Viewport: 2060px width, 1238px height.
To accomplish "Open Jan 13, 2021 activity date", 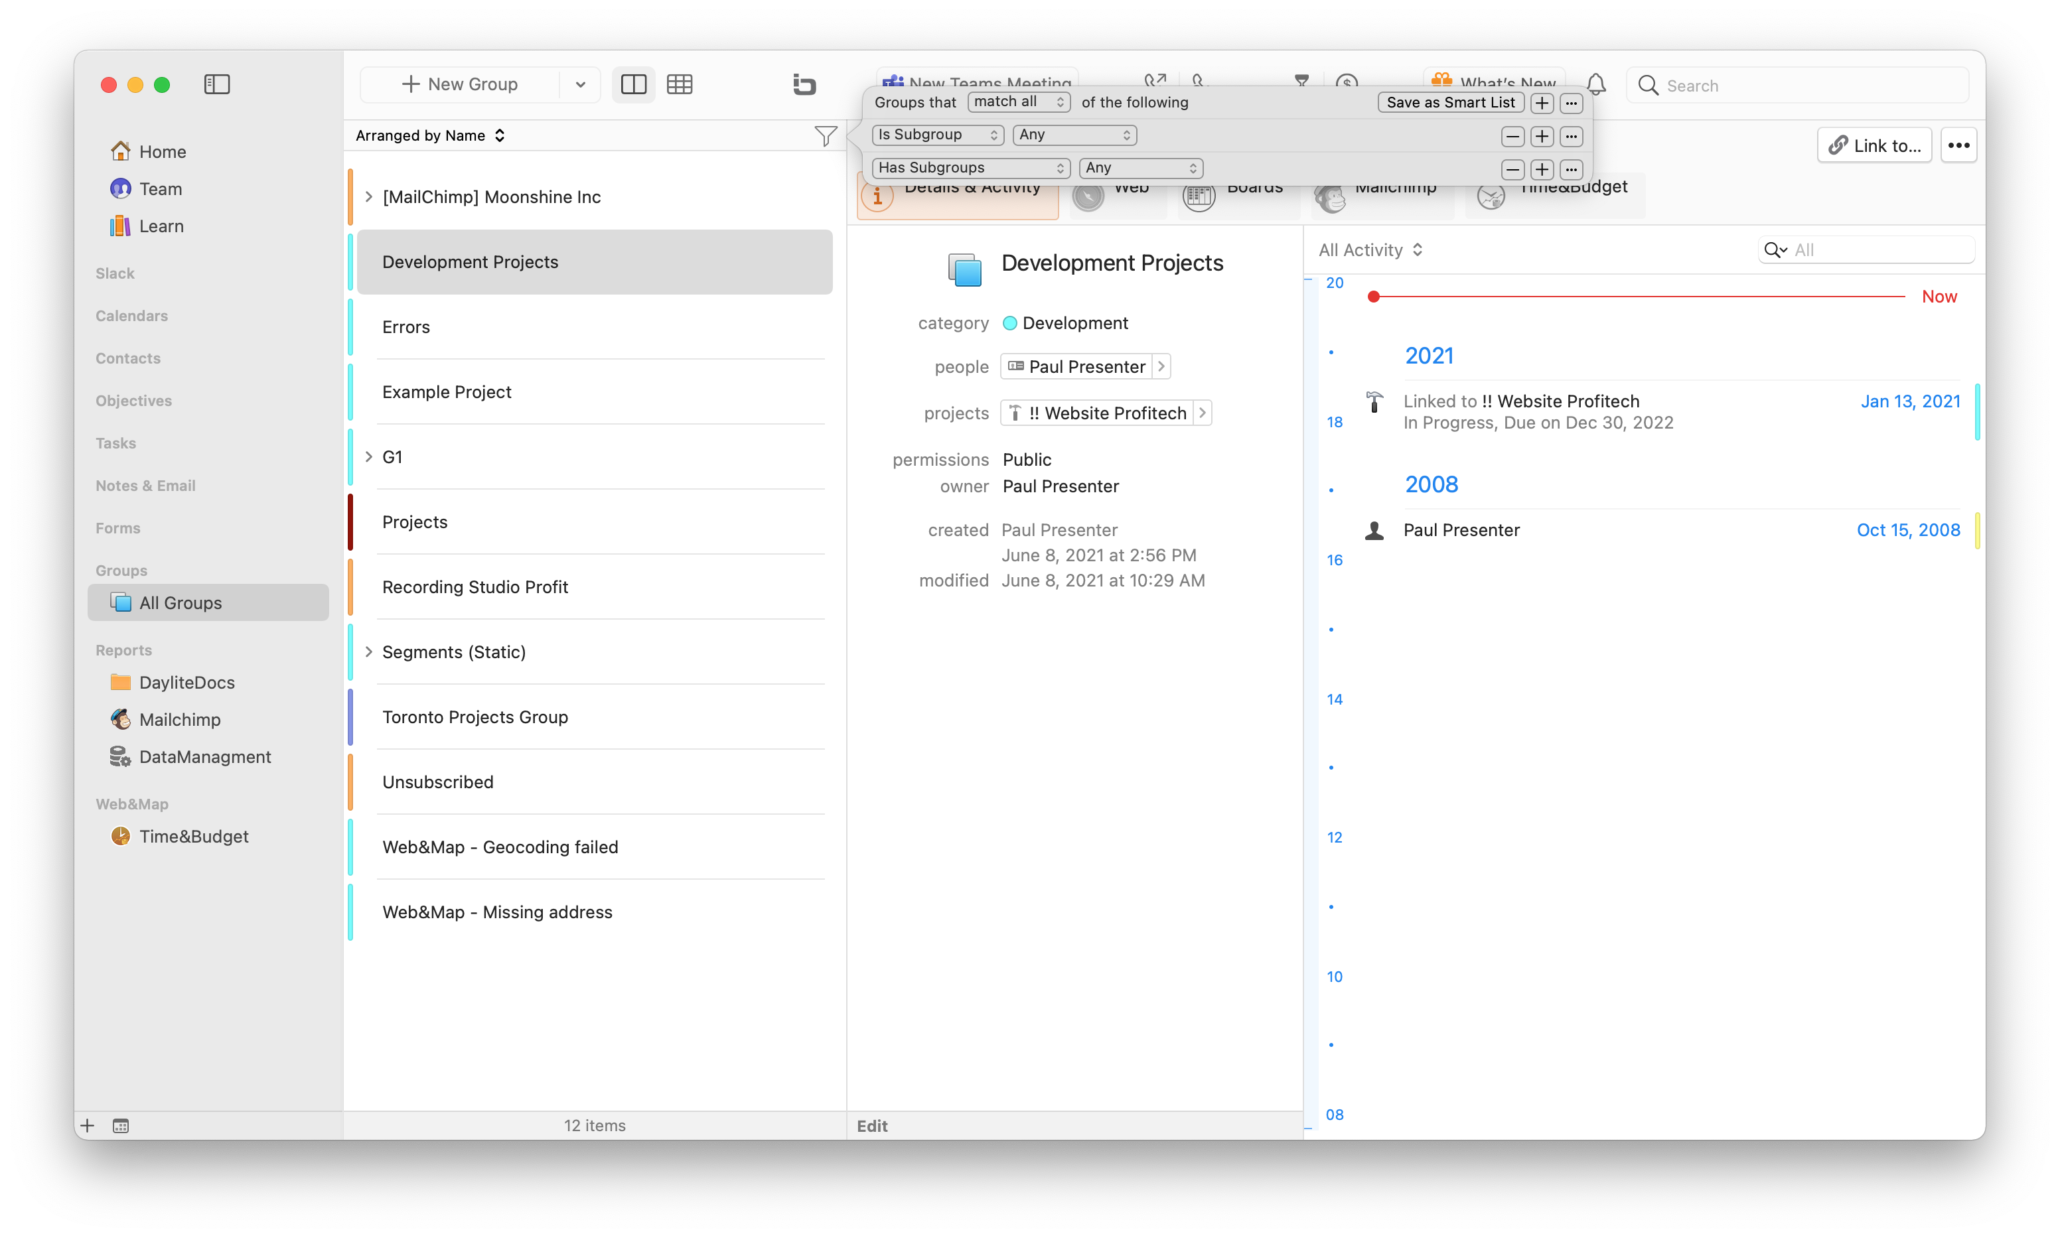I will 1910,400.
